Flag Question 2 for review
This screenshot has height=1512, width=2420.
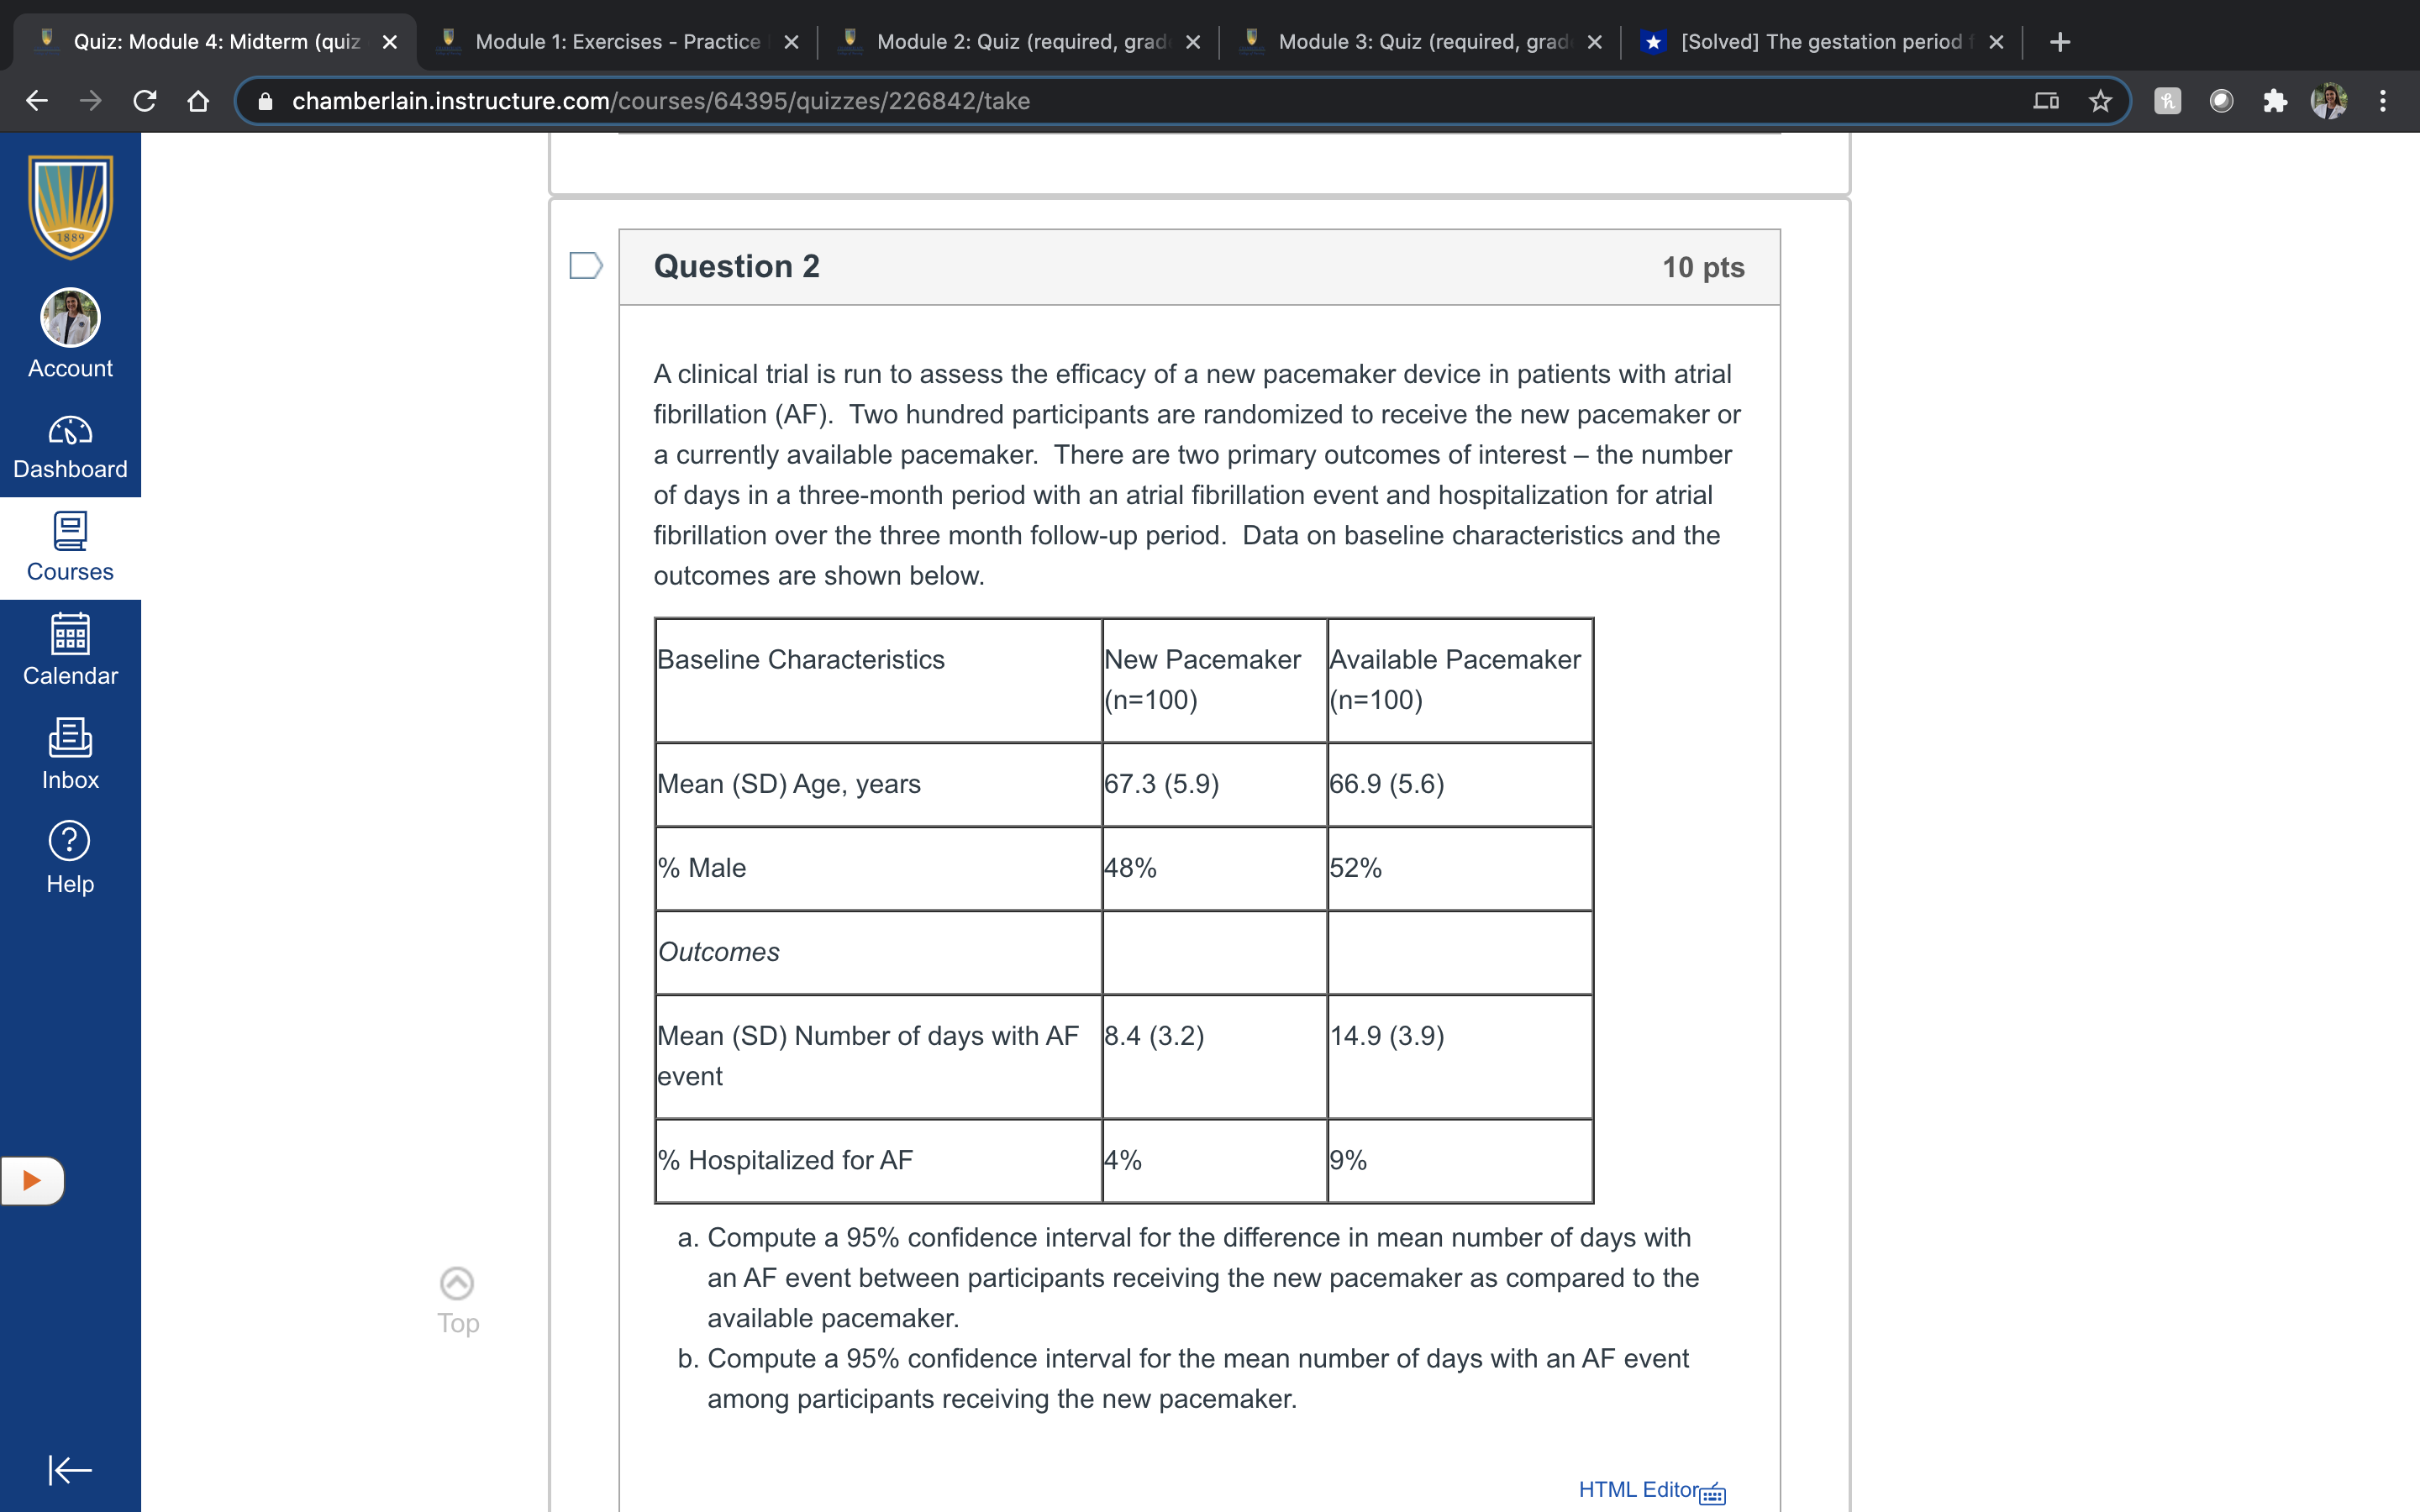click(585, 265)
